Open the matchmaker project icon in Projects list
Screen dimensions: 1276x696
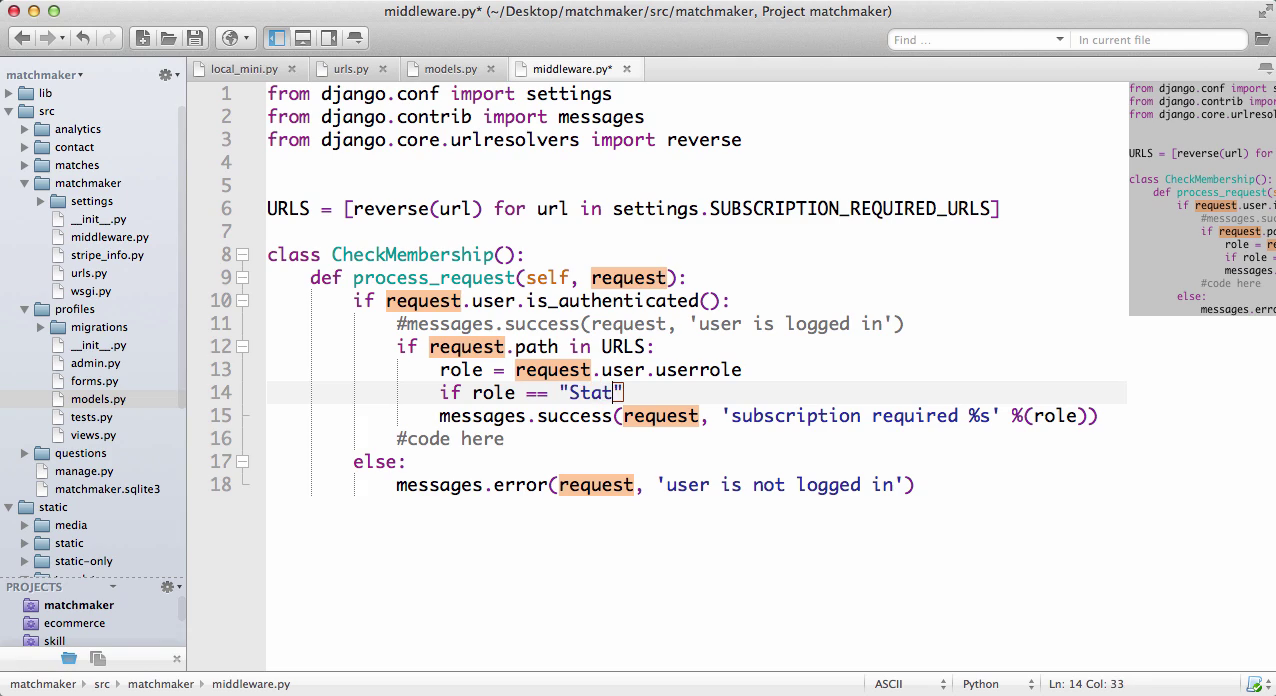tap(31, 605)
